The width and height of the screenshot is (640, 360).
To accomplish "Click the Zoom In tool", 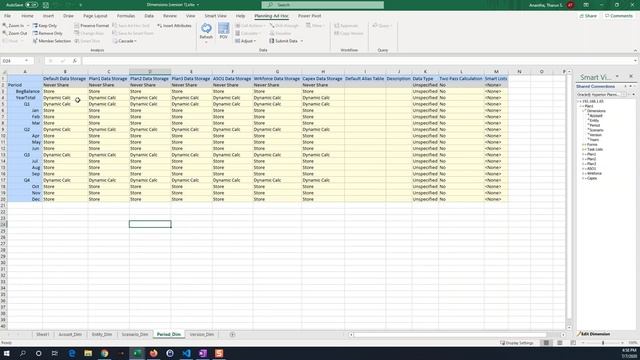I will [x=13, y=25].
